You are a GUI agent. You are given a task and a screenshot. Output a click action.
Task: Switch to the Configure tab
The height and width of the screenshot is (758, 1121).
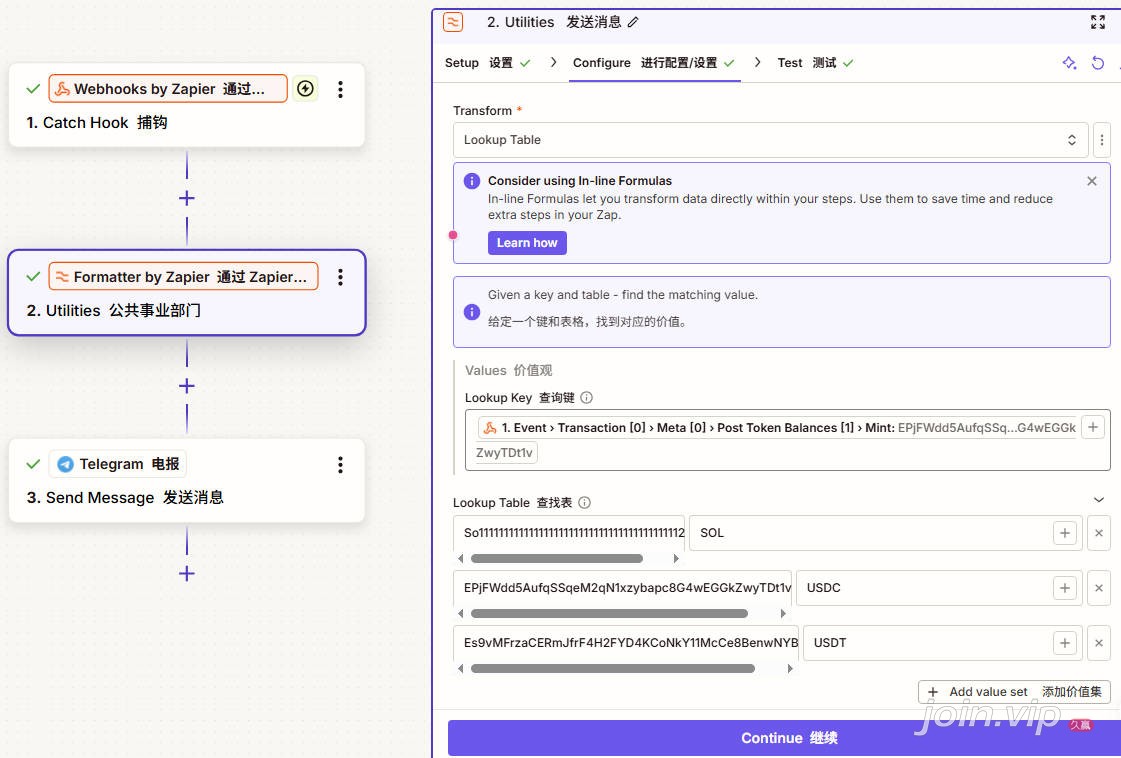[653, 63]
